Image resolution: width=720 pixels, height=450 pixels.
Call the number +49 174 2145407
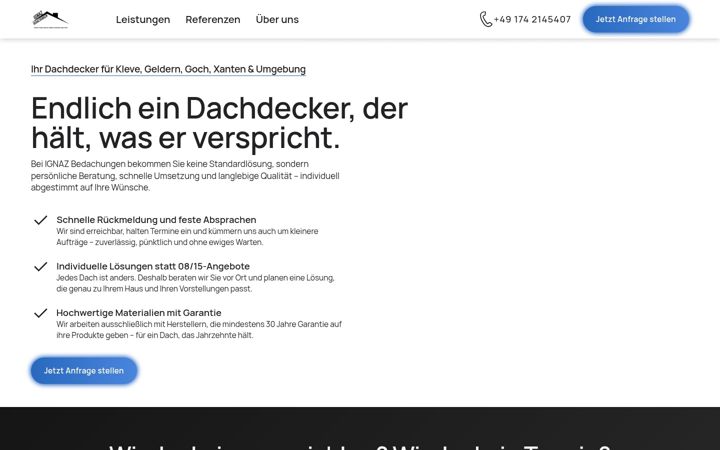coord(532,19)
